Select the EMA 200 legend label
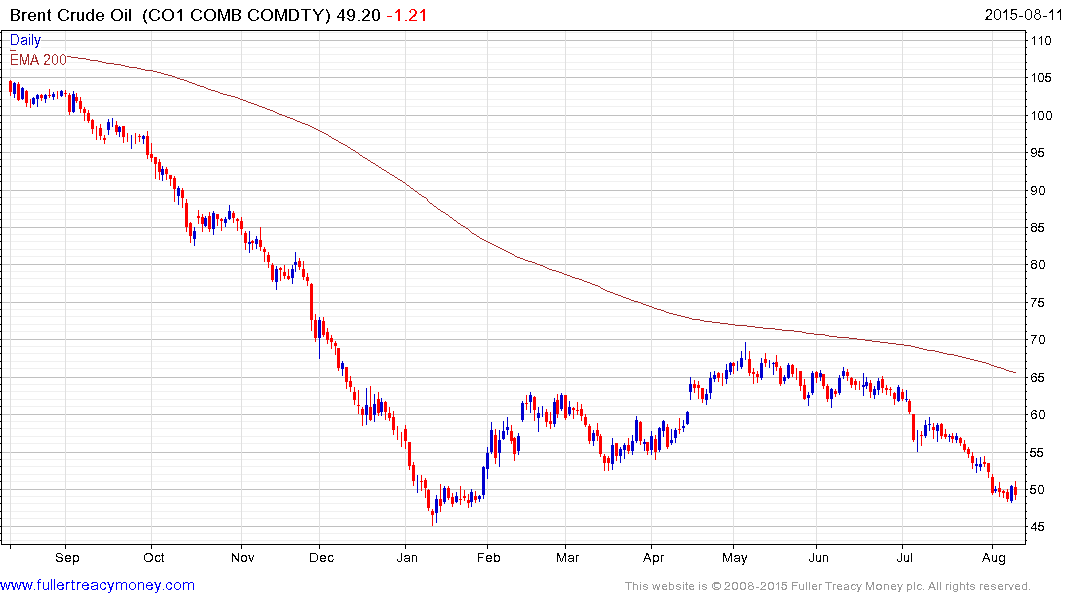Viewport: 1075px width, 600px height. pos(38,60)
